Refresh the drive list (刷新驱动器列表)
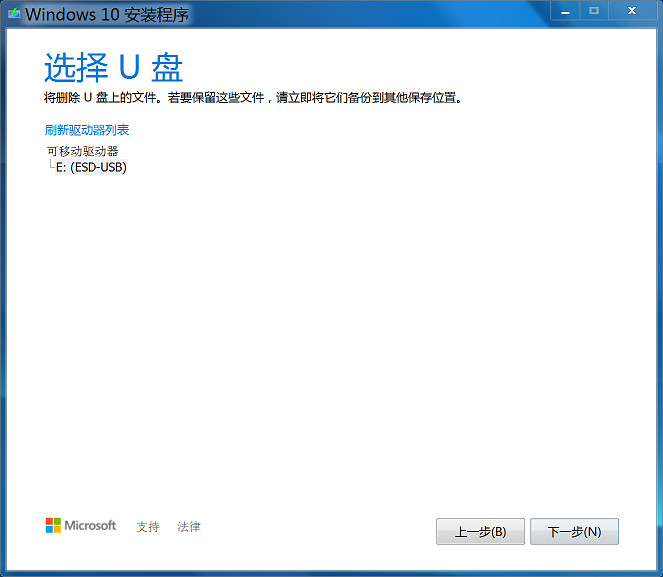 click(x=87, y=130)
